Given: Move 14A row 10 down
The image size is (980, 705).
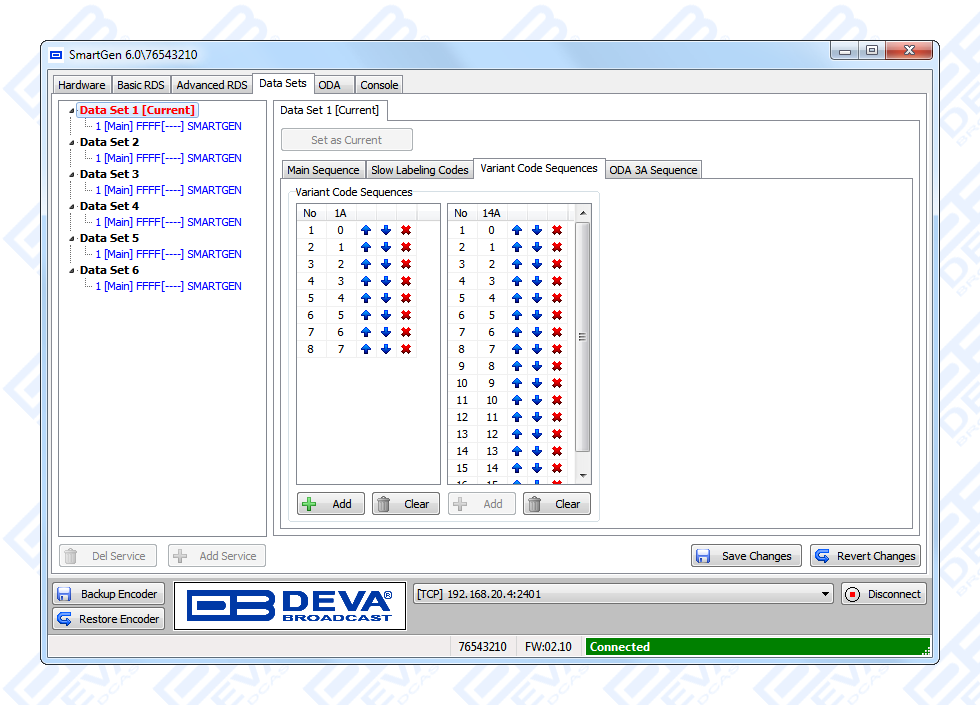Looking at the screenshot, I should (x=537, y=383).
